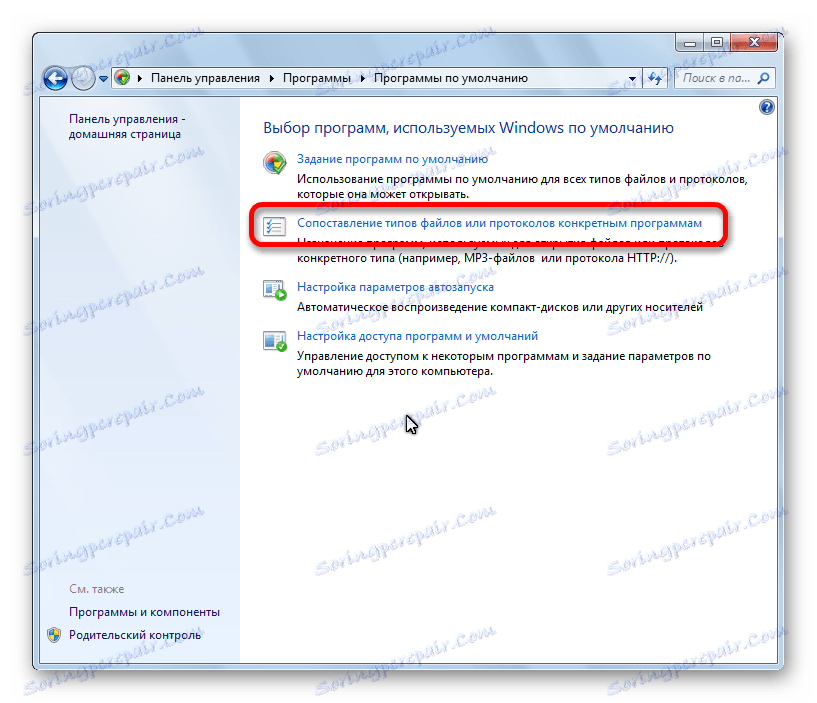Screen dimensions: 817x703
Task: Click the description Использование программы по умолчанию
Action: tap(522, 187)
